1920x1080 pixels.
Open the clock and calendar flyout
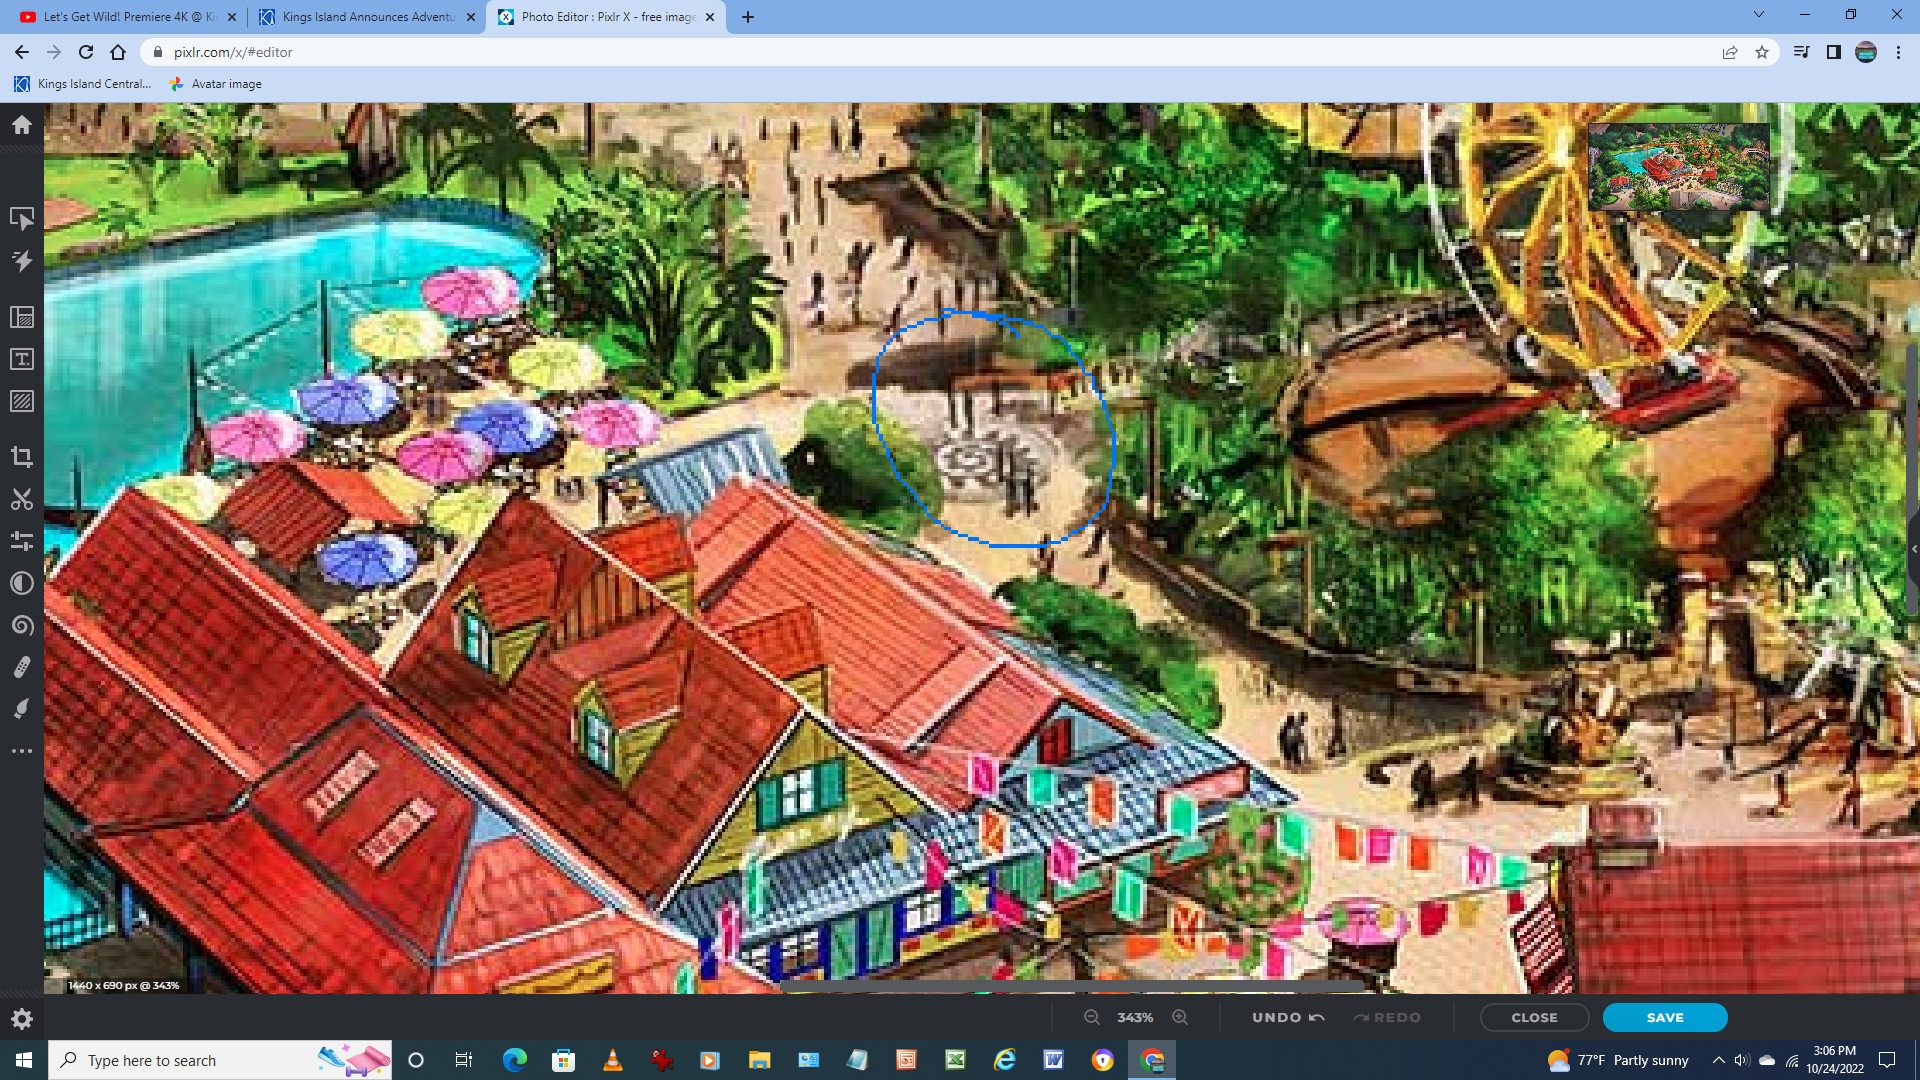point(1835,1060)
